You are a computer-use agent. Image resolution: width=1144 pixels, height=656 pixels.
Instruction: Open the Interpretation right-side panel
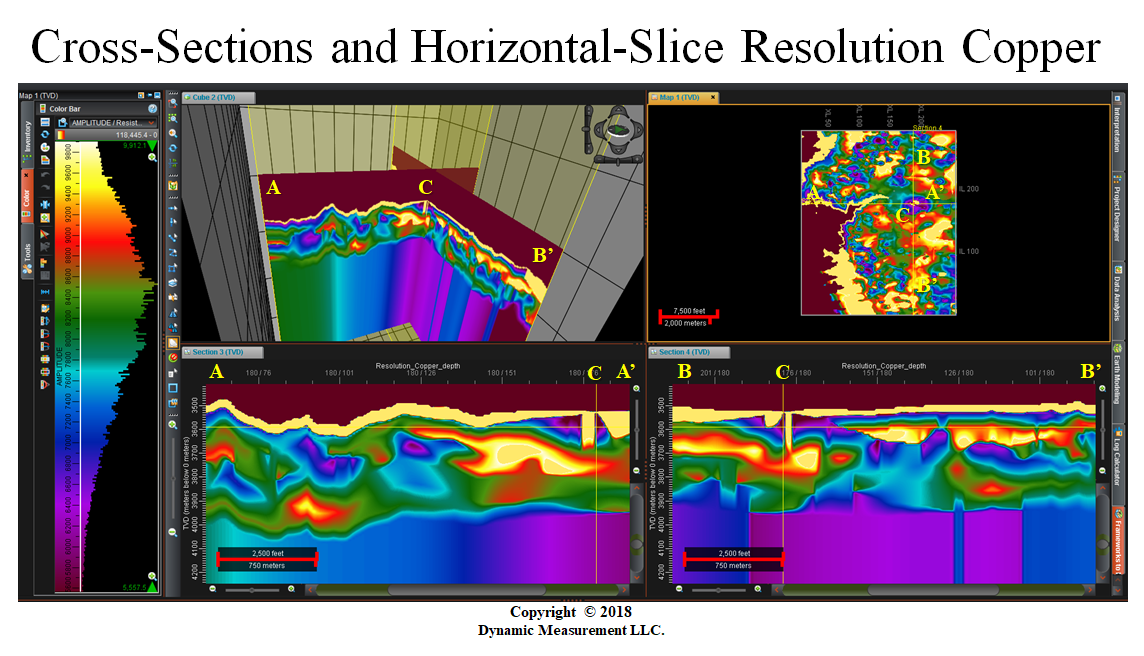click(x=1116, y=130)
